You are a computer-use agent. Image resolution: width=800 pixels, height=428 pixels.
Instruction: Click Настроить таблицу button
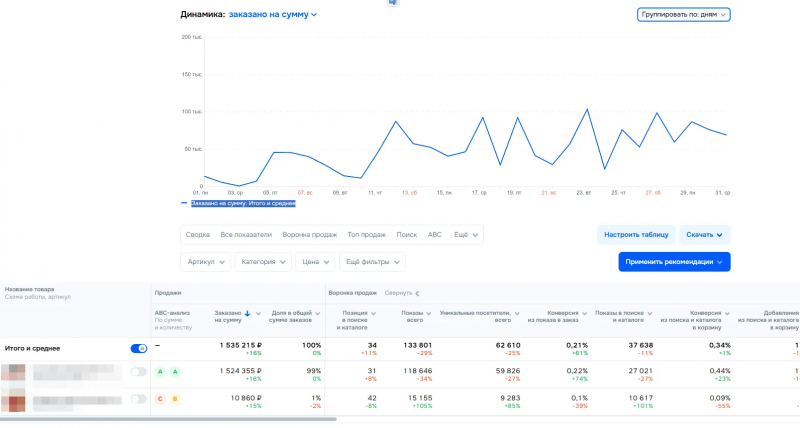(x=636, y=235)
